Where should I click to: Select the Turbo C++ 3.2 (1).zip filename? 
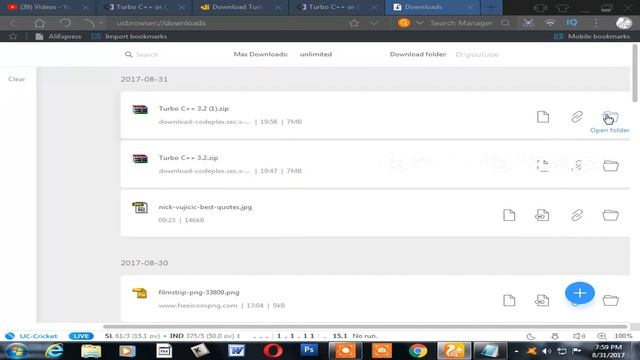pyautogui.click(x=193, y=109)
